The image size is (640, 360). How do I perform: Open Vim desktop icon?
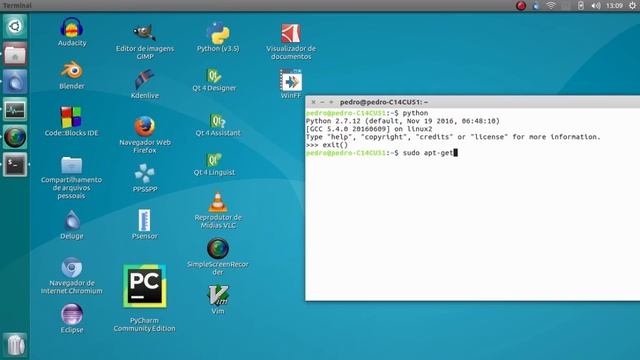[x=218, y=296]
